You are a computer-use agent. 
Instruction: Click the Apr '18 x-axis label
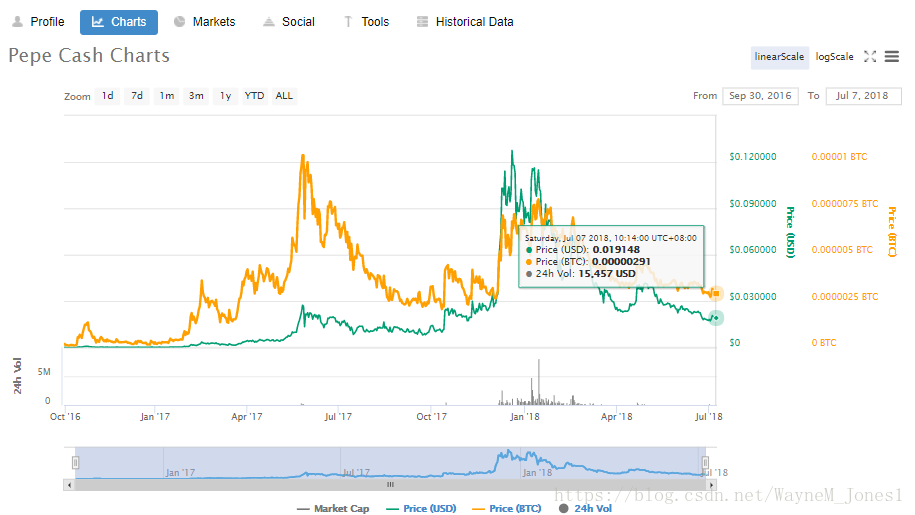pyautogui.click(x=617, y=416)
